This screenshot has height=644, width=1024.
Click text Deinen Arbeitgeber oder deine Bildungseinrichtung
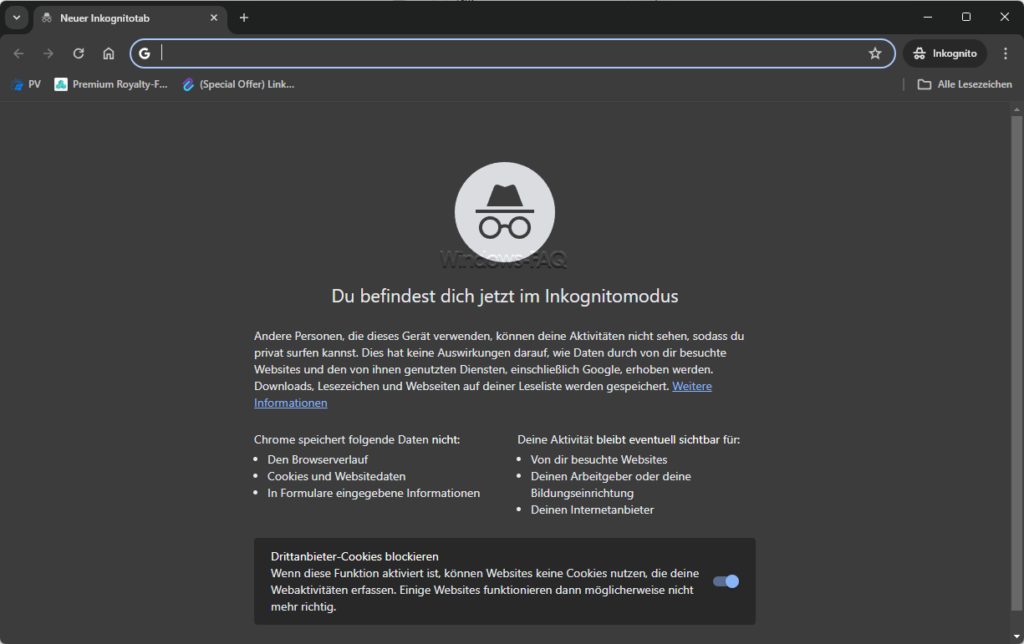tap(611, 485)
